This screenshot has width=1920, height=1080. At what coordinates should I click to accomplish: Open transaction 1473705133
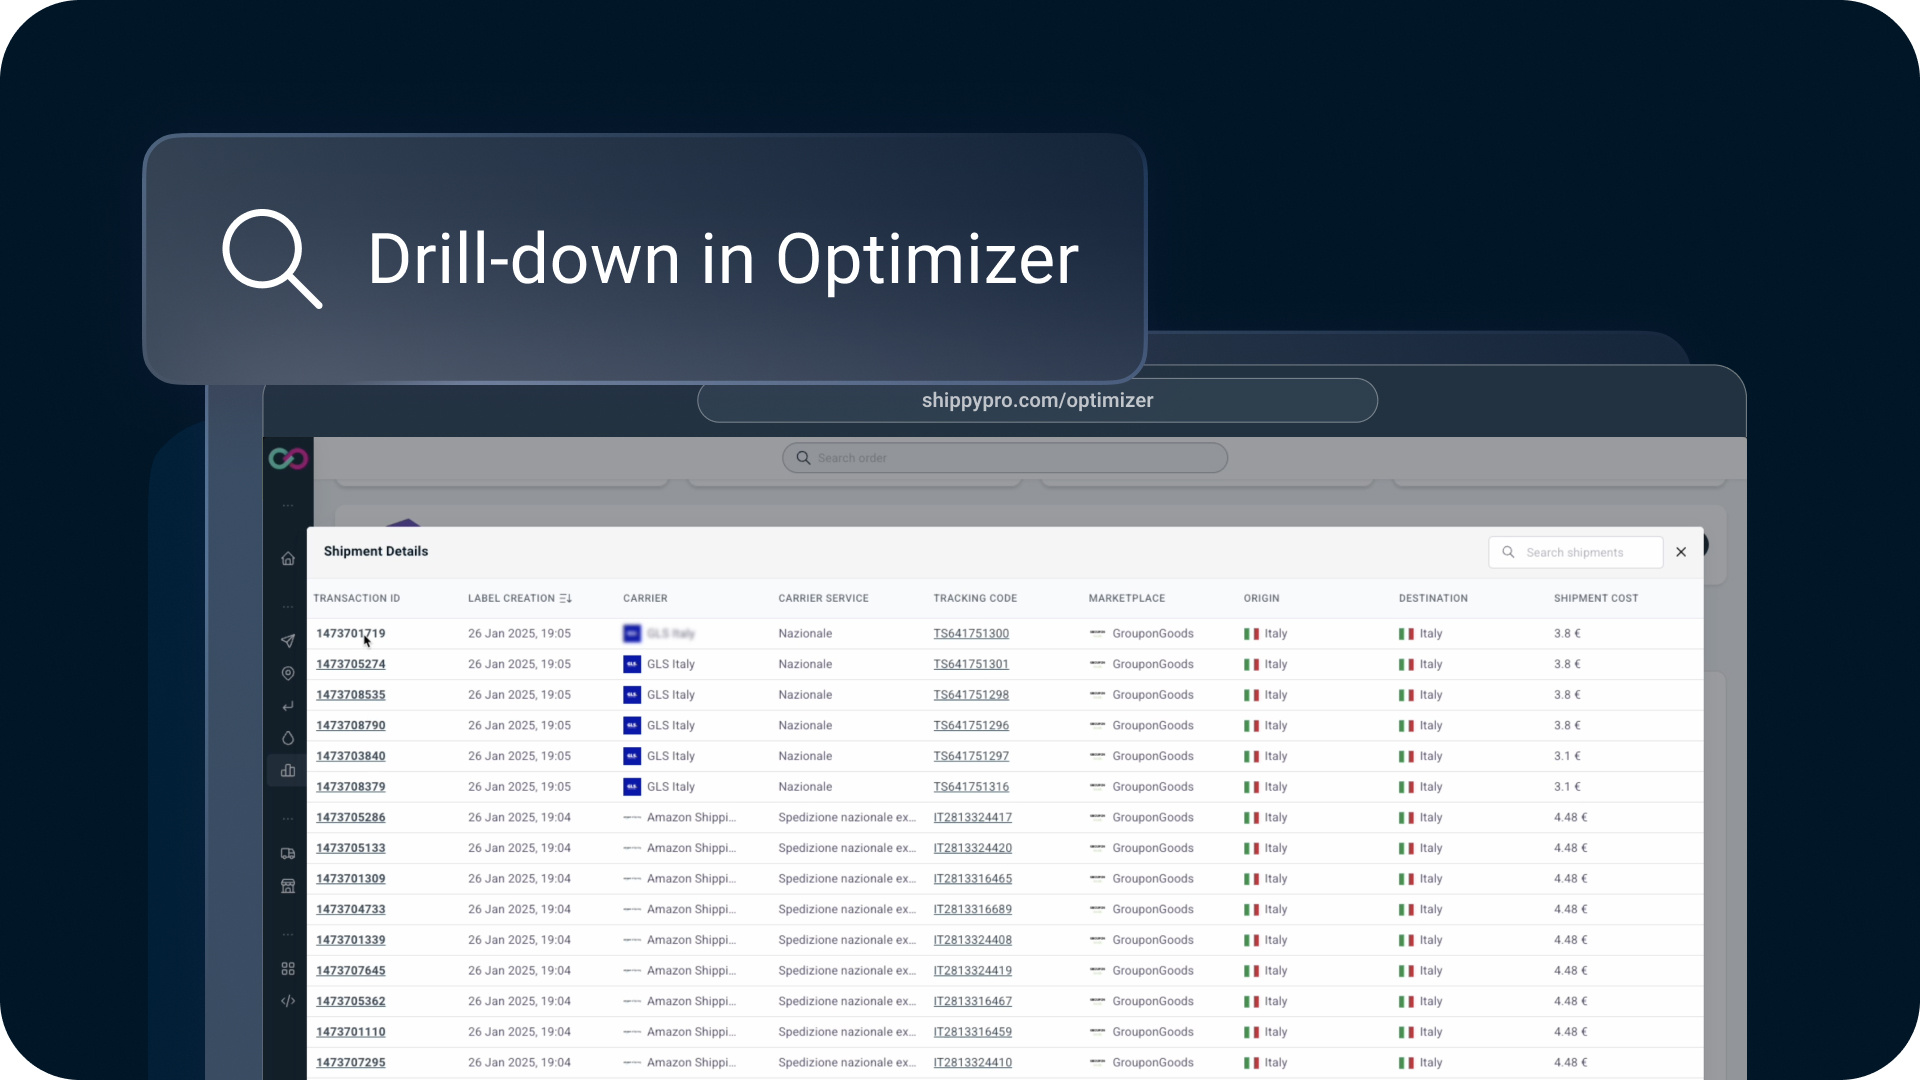(x=351, y=848)
